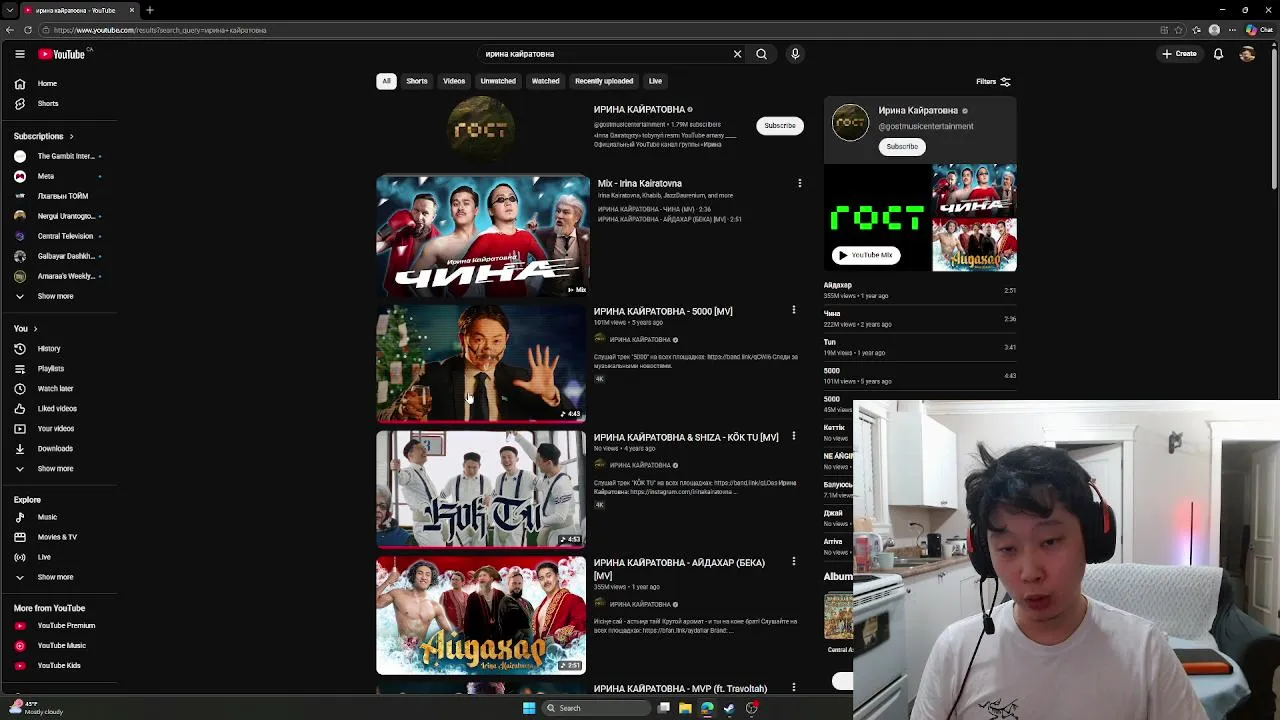This screenshot has height=720, width=1280.
Task: Select the Unwatched filter chip
Action: click(498, 81)
